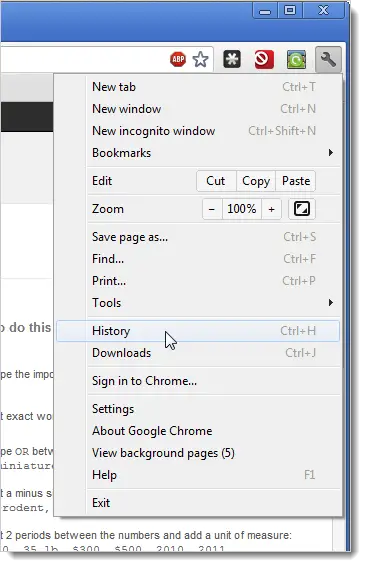
Task: Click the Copy button
Action: tap(256, 181)
